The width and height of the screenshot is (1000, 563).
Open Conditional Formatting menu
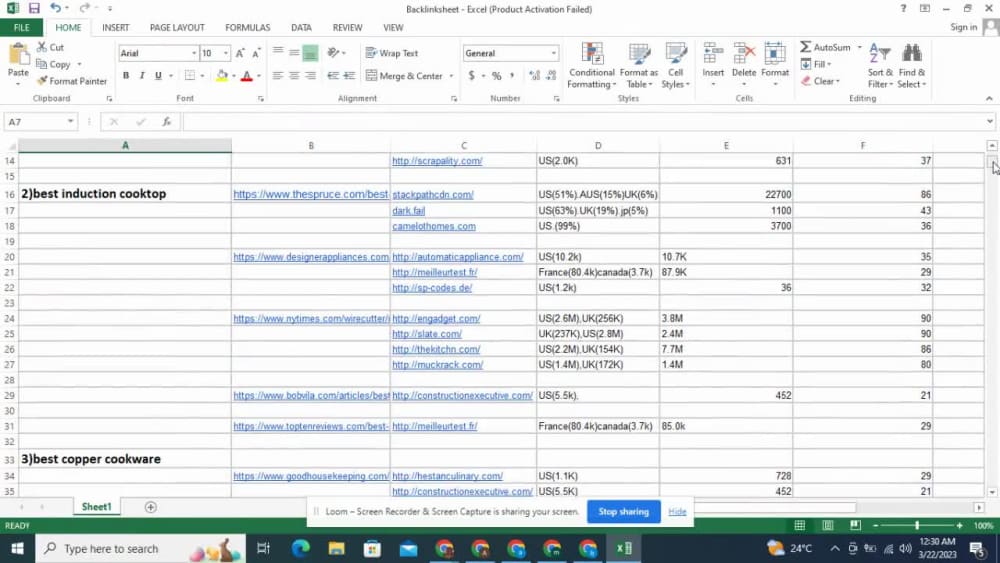pos(592,66)
